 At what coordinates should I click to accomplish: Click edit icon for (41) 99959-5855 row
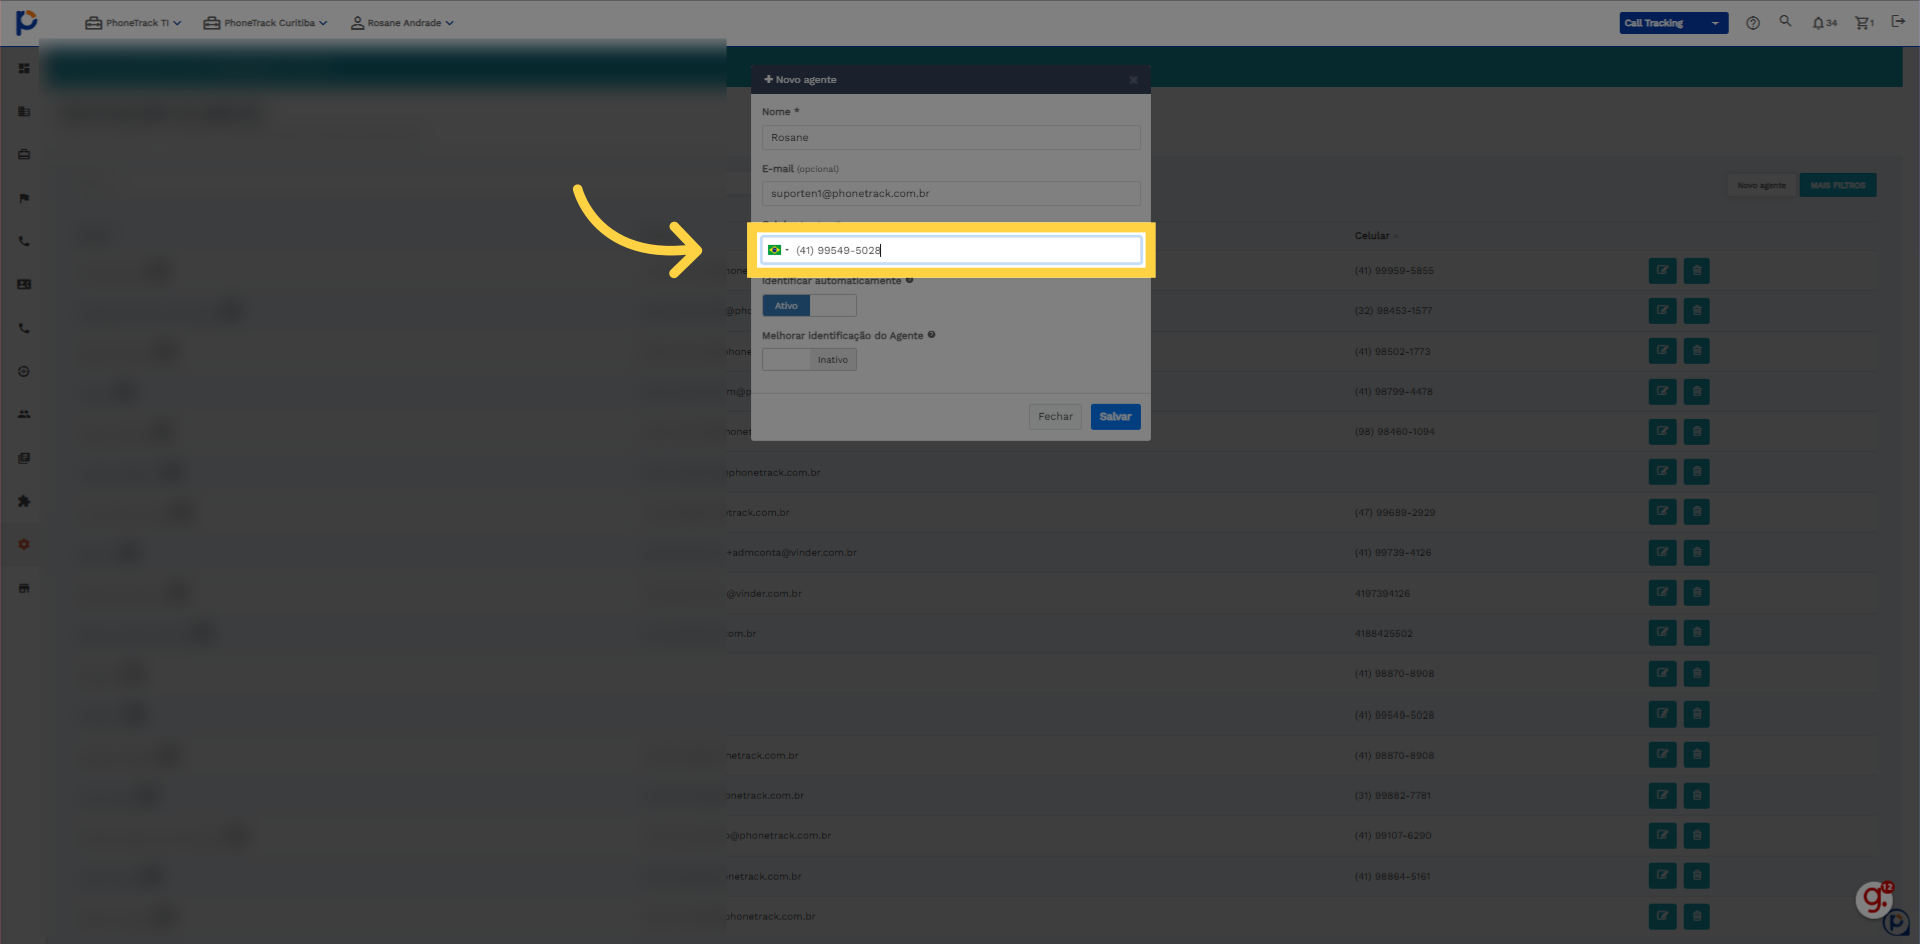tap(1662, 270)
